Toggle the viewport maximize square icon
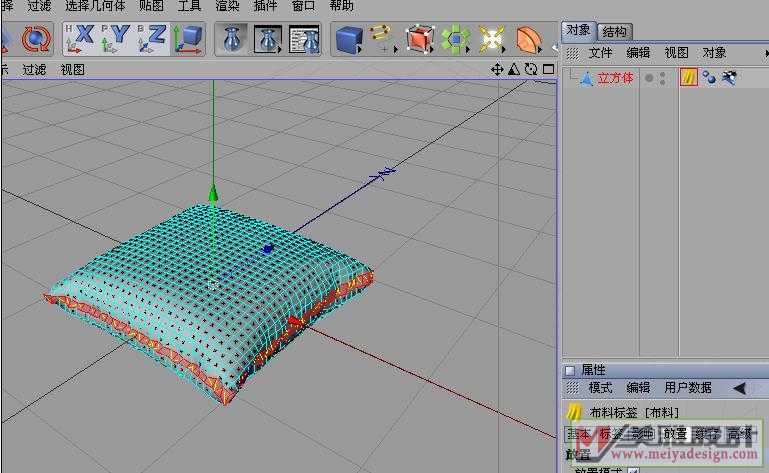Screen dimensions: 769x473 tap(548, 69)
